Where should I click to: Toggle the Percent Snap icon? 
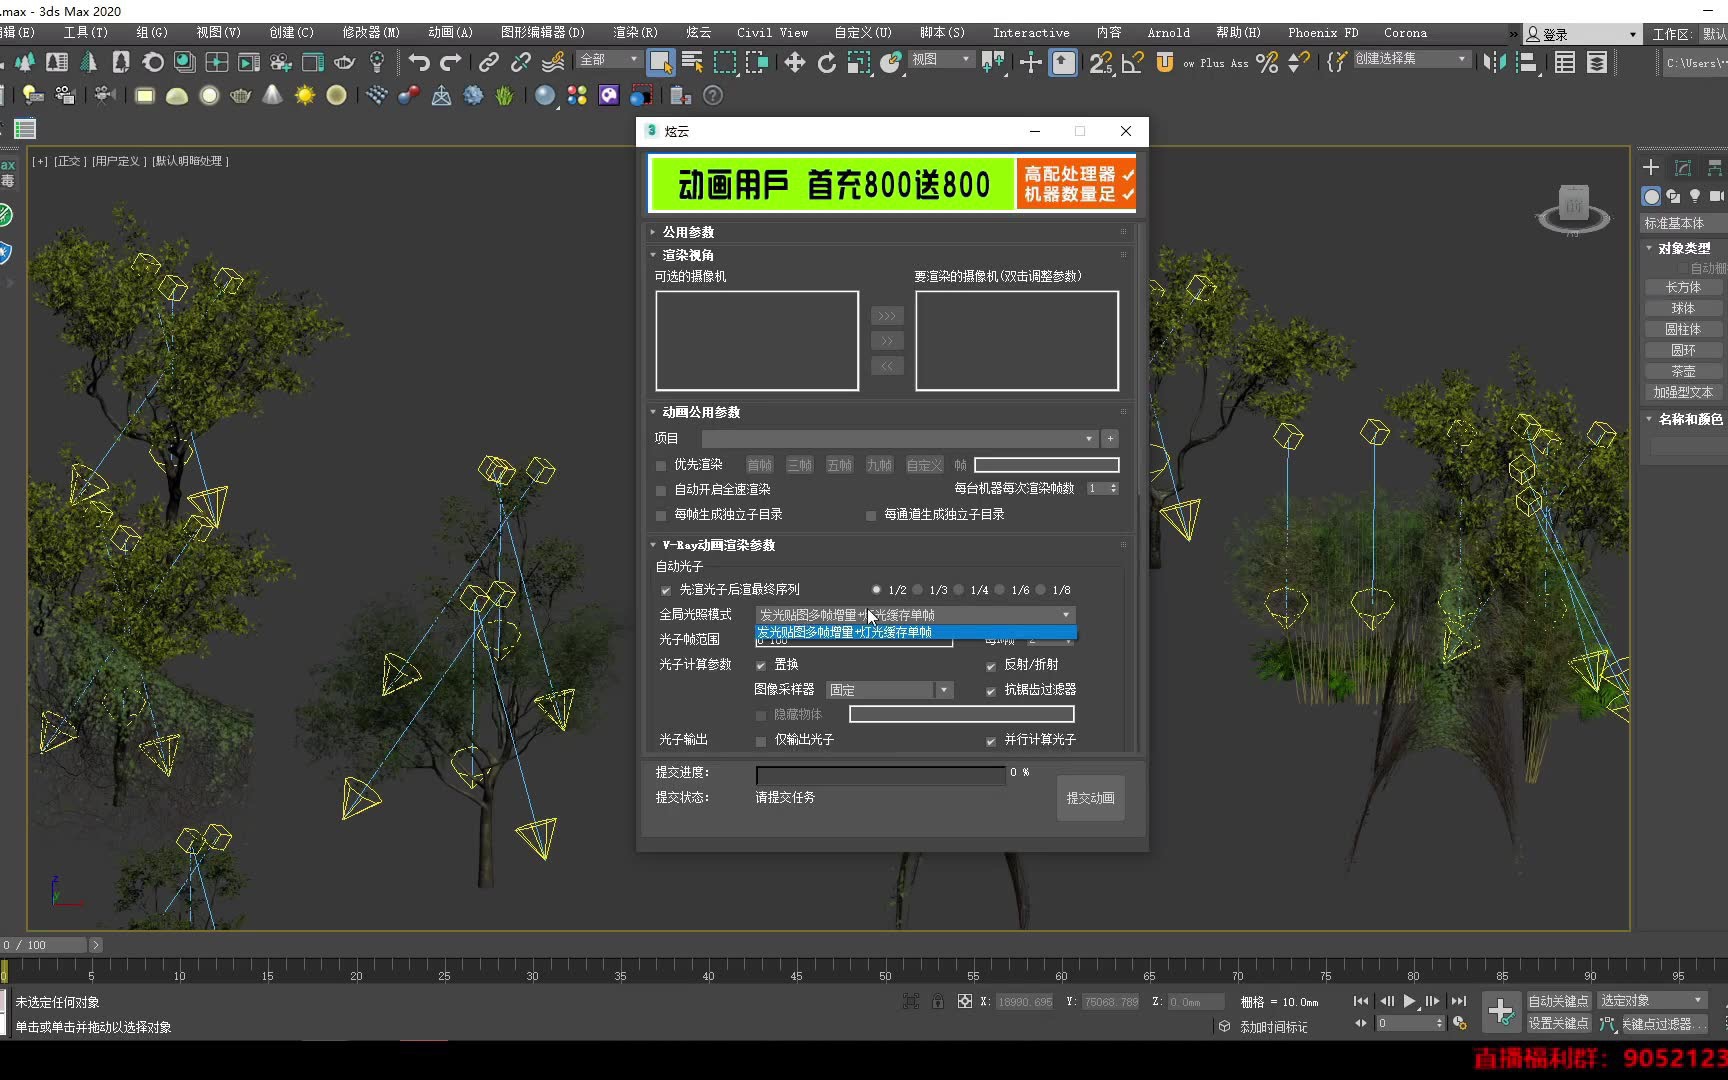1267,63
